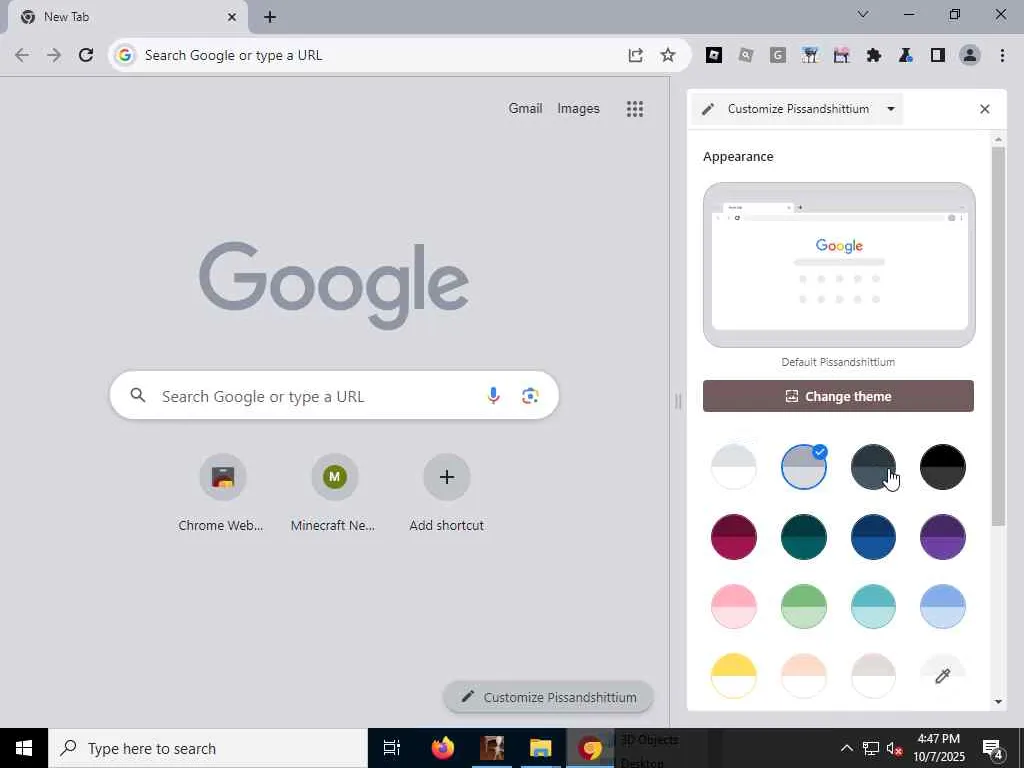Open the grey magnifier extension icon
The width and height of the screenshot is (1024, 768).
pos(746,56)
